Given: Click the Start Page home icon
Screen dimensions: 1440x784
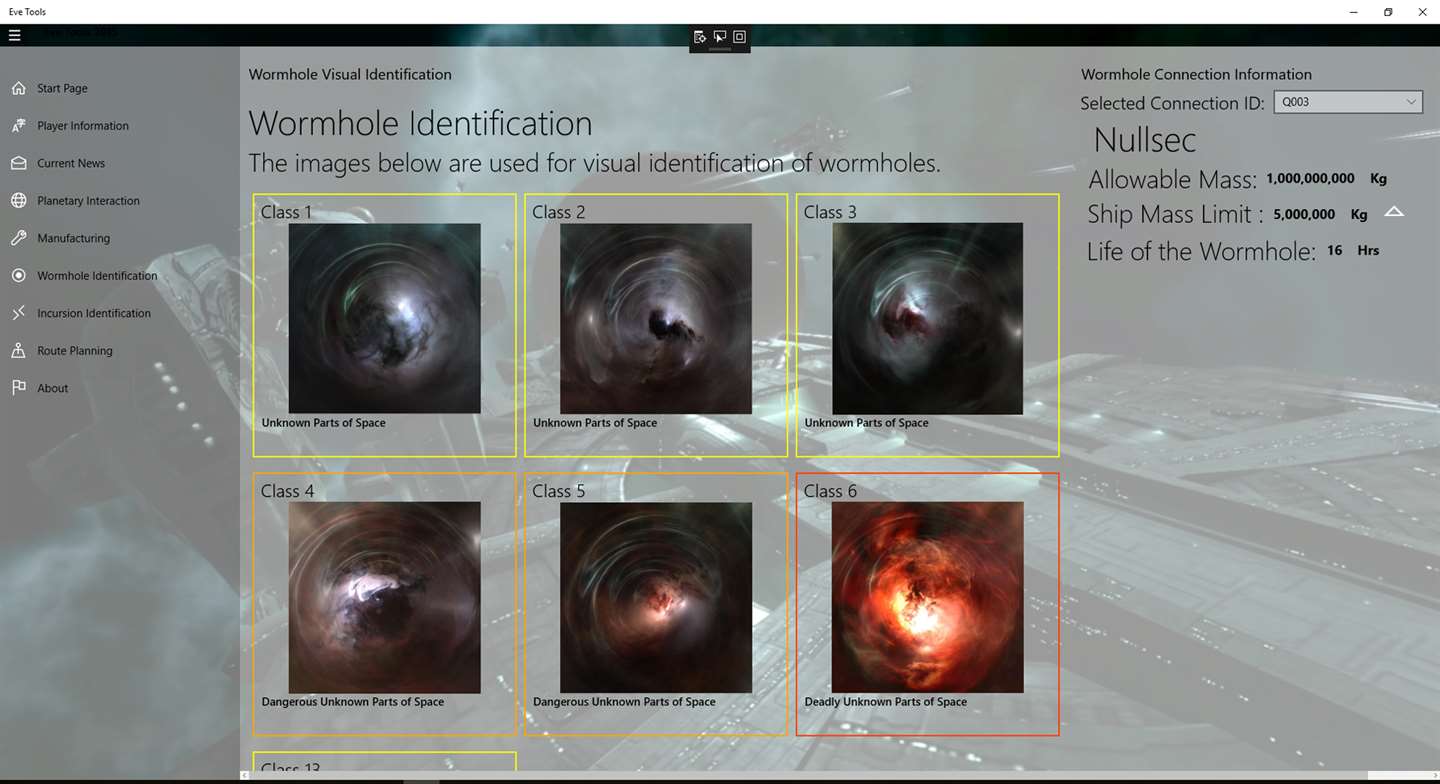Looking at the screenshot, I should click(x=18, y=88).
